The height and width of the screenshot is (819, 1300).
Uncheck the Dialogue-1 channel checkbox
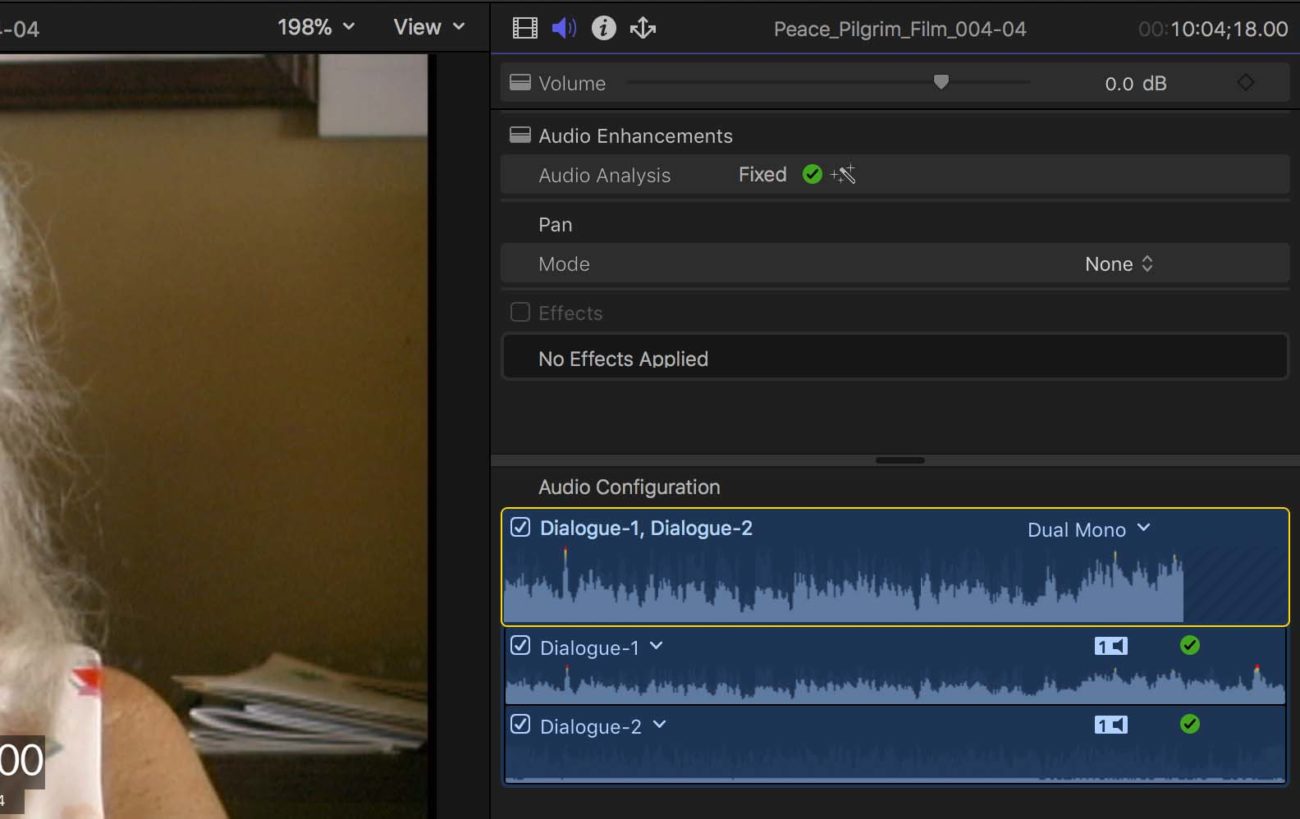click(519, 645)
